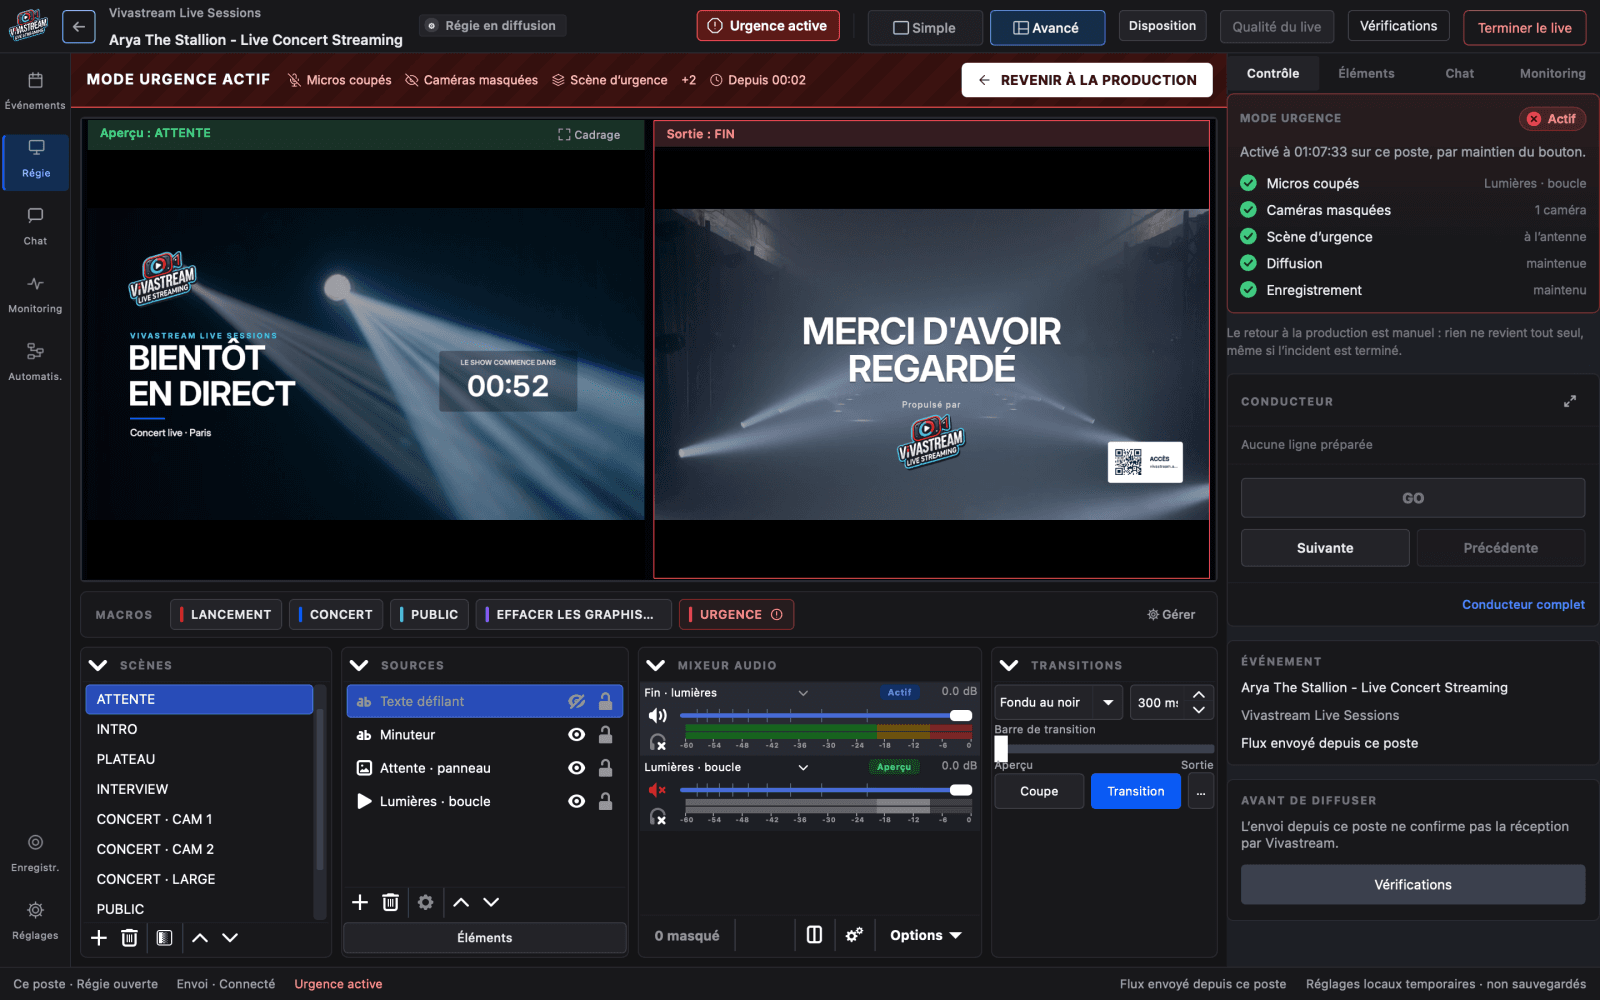Open the Conducteur complet link
The image size is (1600, 1000).
click(x=1523, y=605)
